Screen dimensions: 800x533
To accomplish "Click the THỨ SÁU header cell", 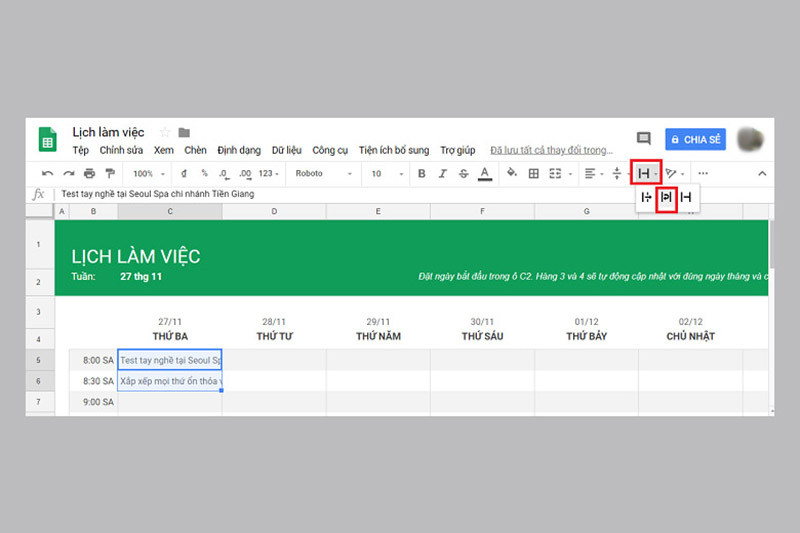I will pyautogui.click(x=482, y=336).
